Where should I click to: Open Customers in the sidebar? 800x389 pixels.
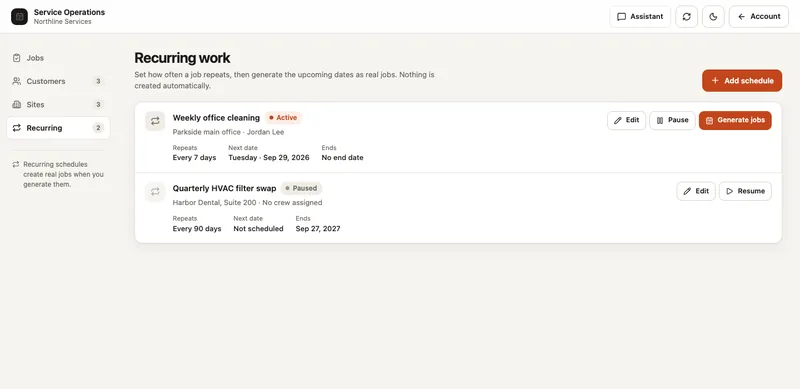[x=58, y=81]
